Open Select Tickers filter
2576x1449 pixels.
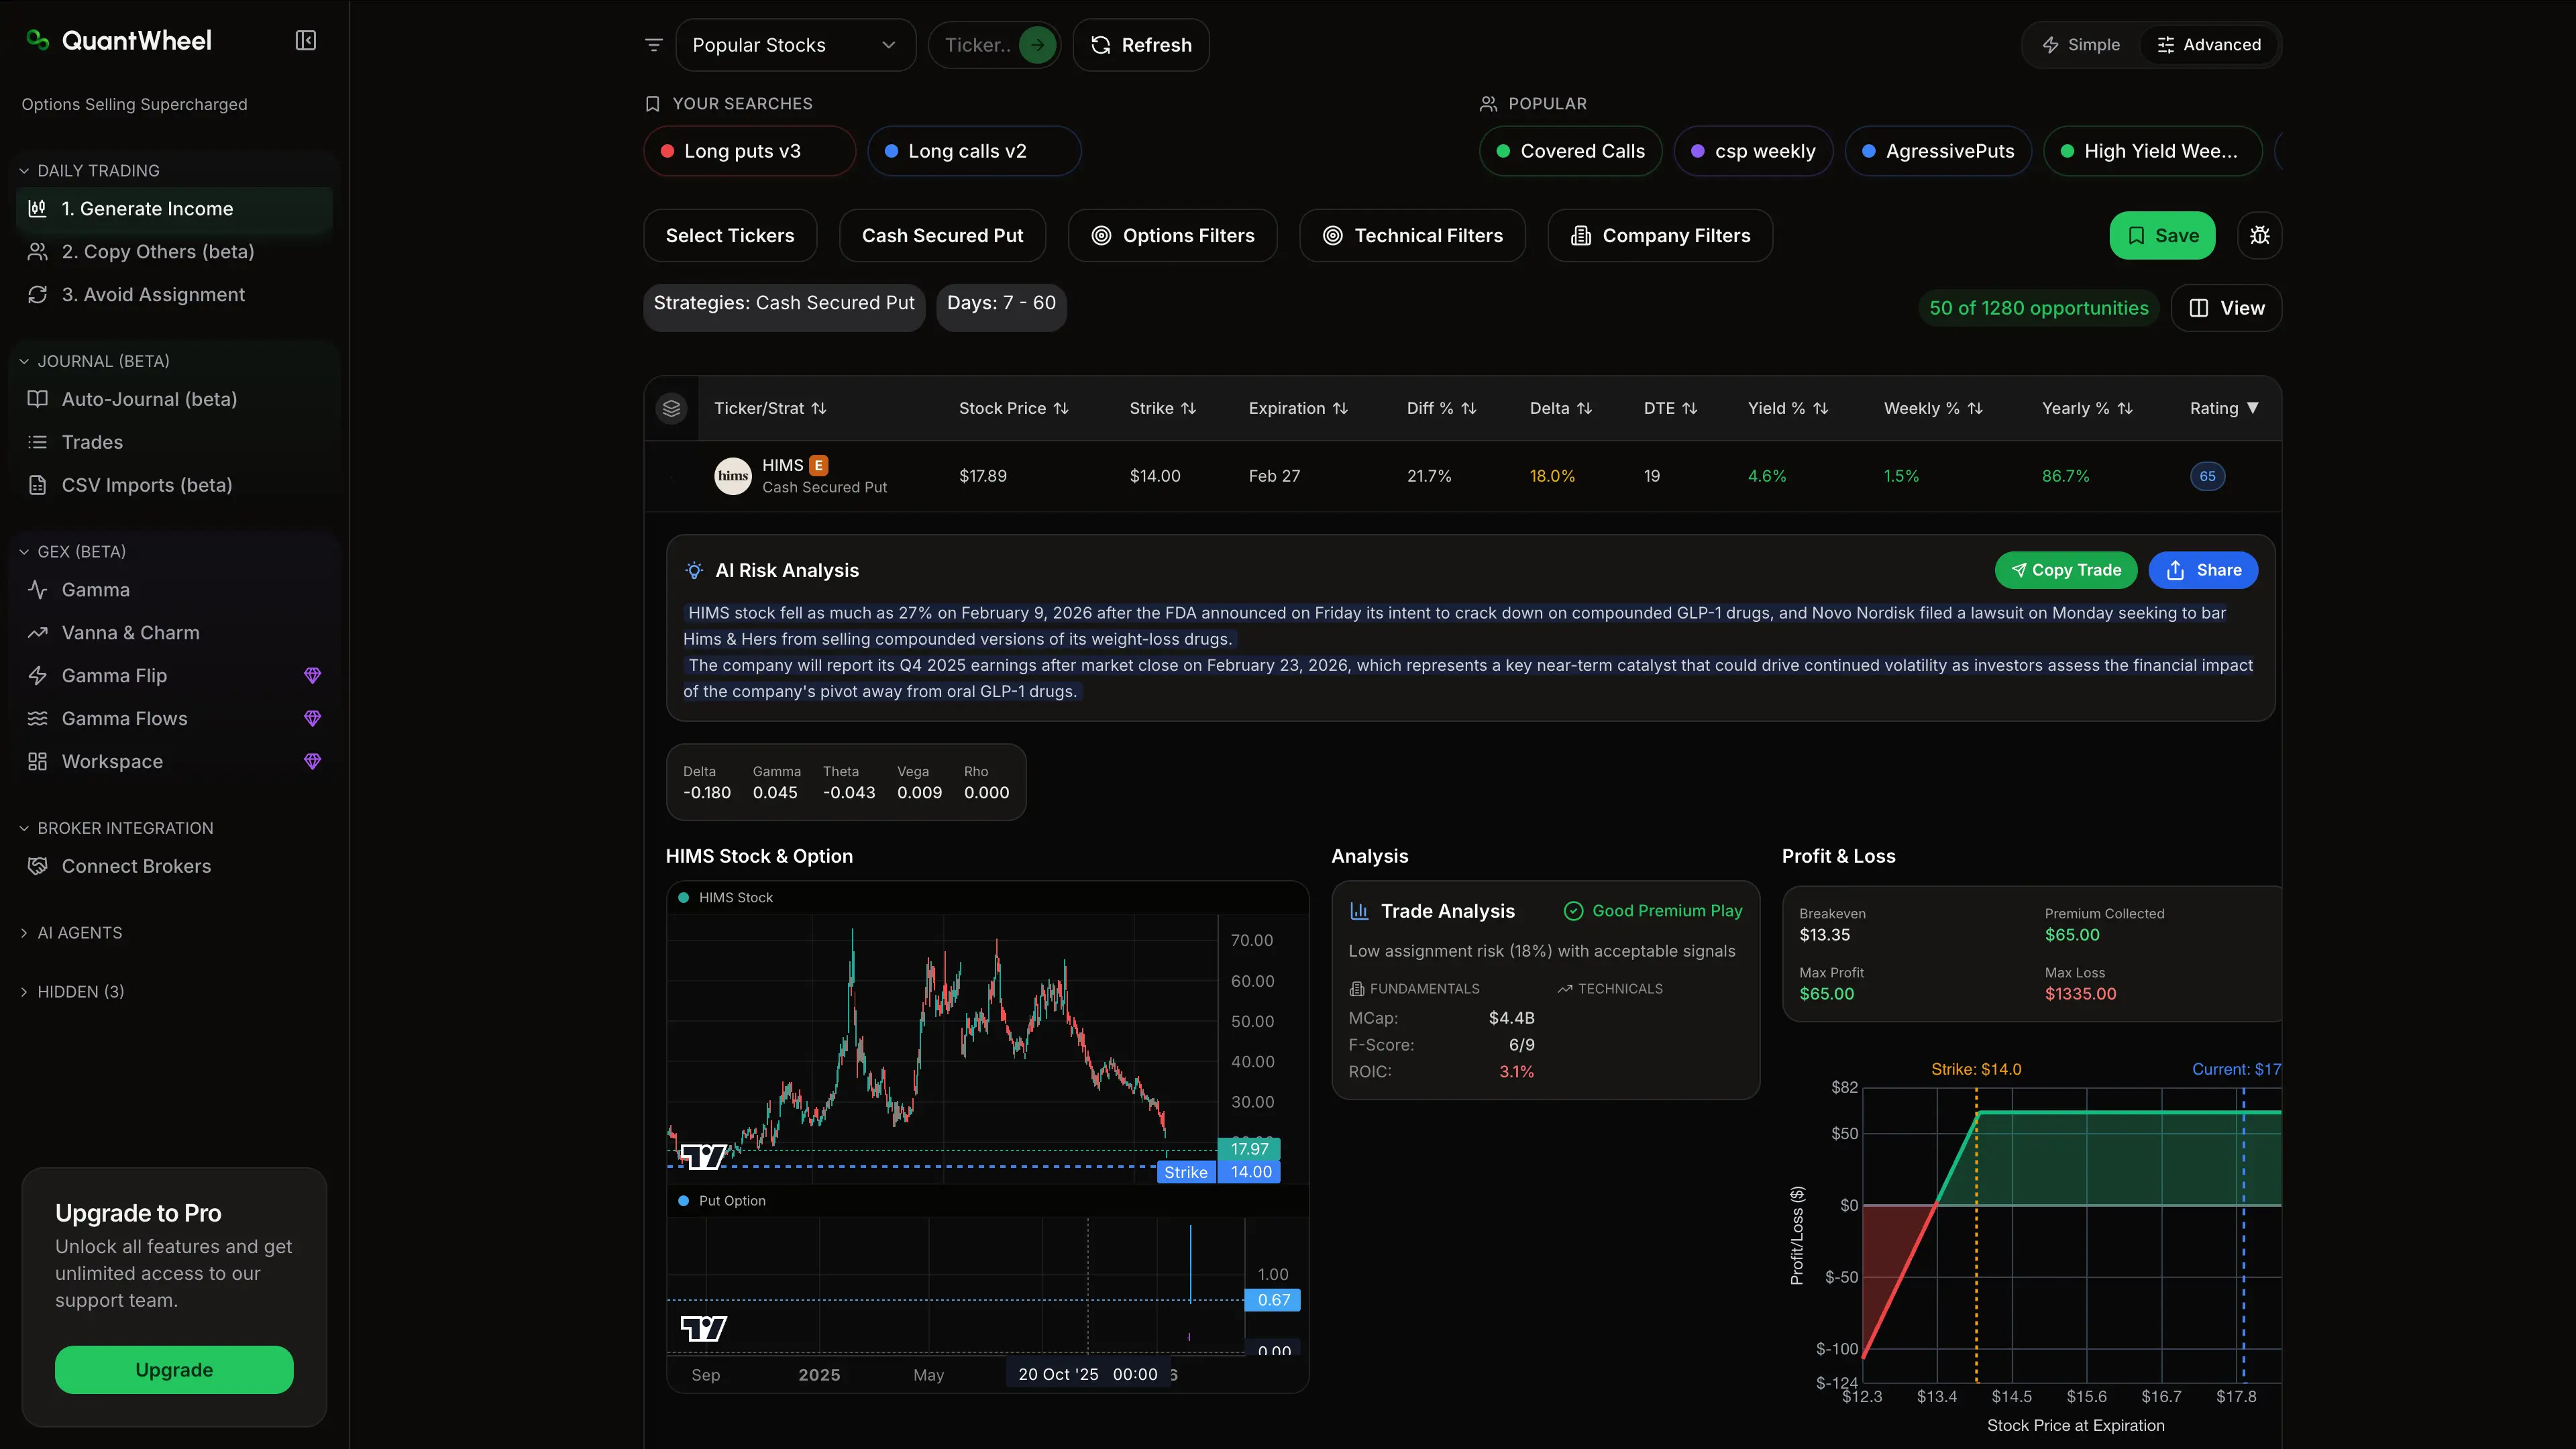(x=730, y=236)
